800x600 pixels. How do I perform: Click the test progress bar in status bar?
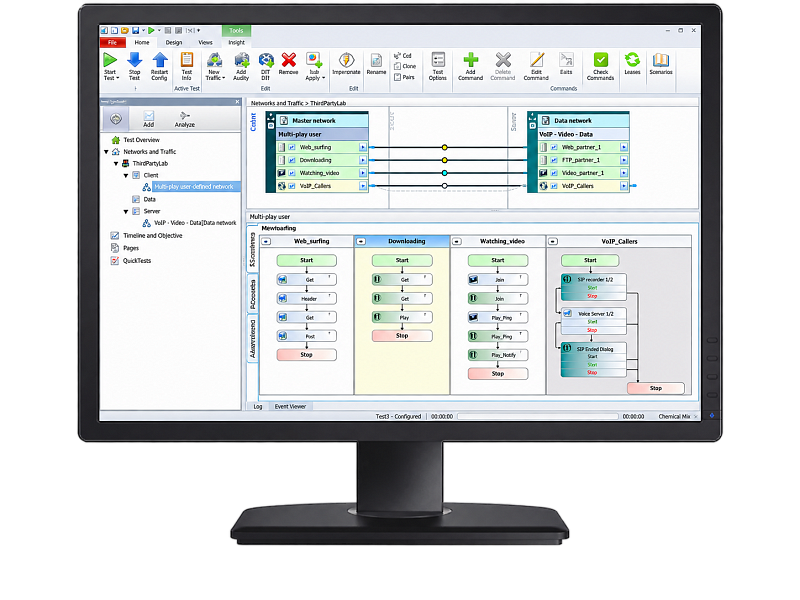(x=538, y=417)
